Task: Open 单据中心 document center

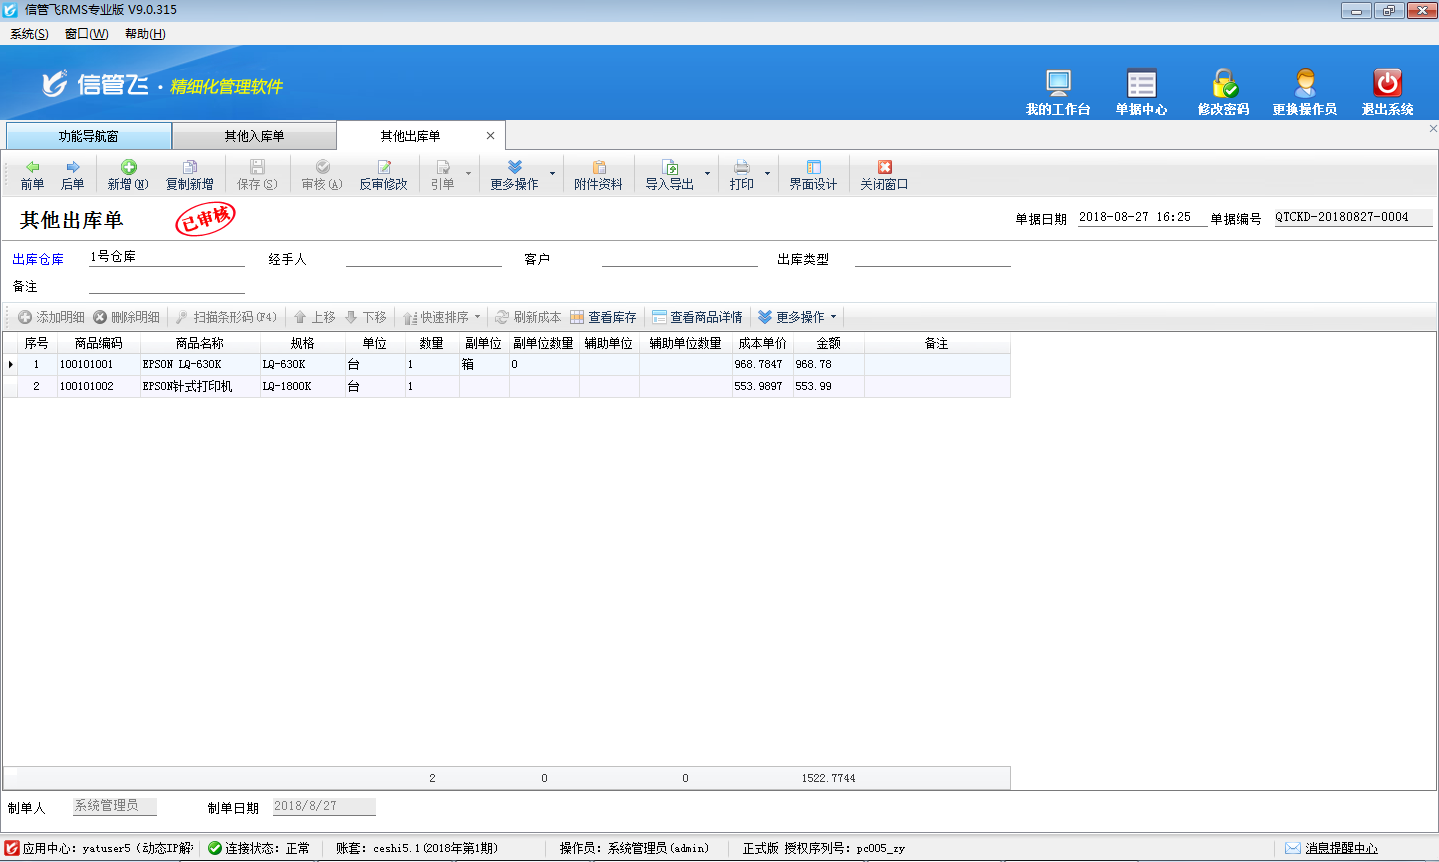Action: point(1141,84)
